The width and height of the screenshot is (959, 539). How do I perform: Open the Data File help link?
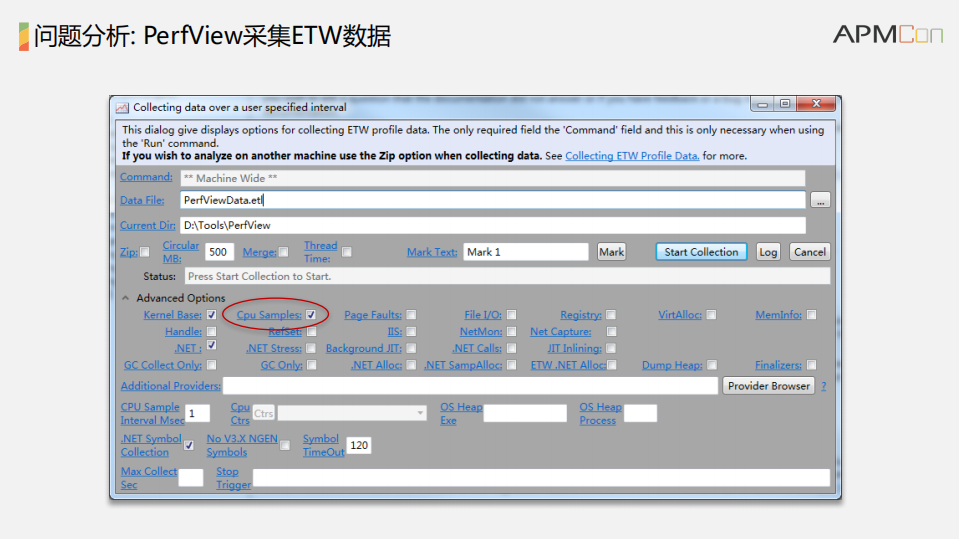pyautogui.click(x=142, y=200)
